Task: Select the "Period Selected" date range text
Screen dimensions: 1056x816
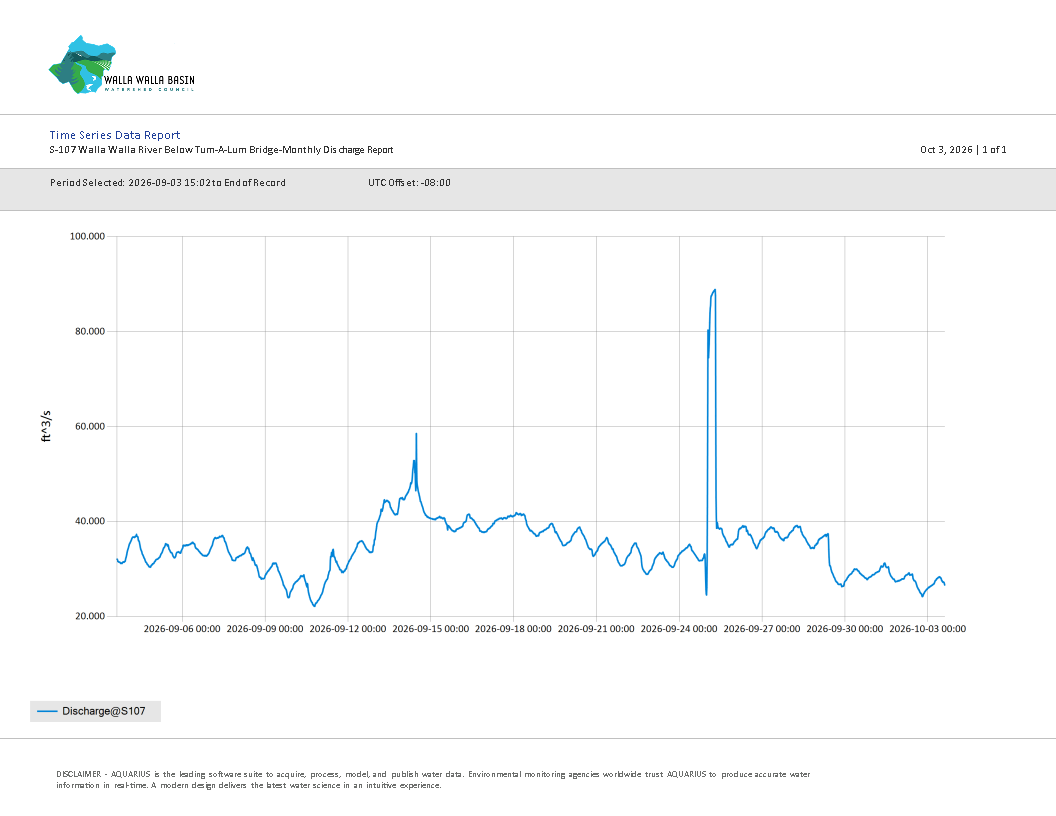Action: click(x=168, y=182)
